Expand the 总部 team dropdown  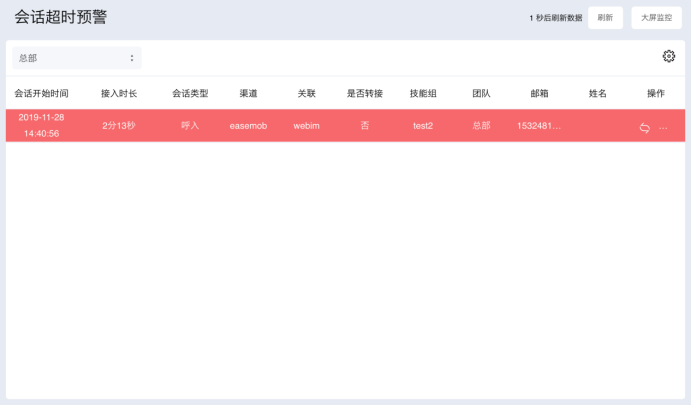pyautogui.click(x=77, y=58)
